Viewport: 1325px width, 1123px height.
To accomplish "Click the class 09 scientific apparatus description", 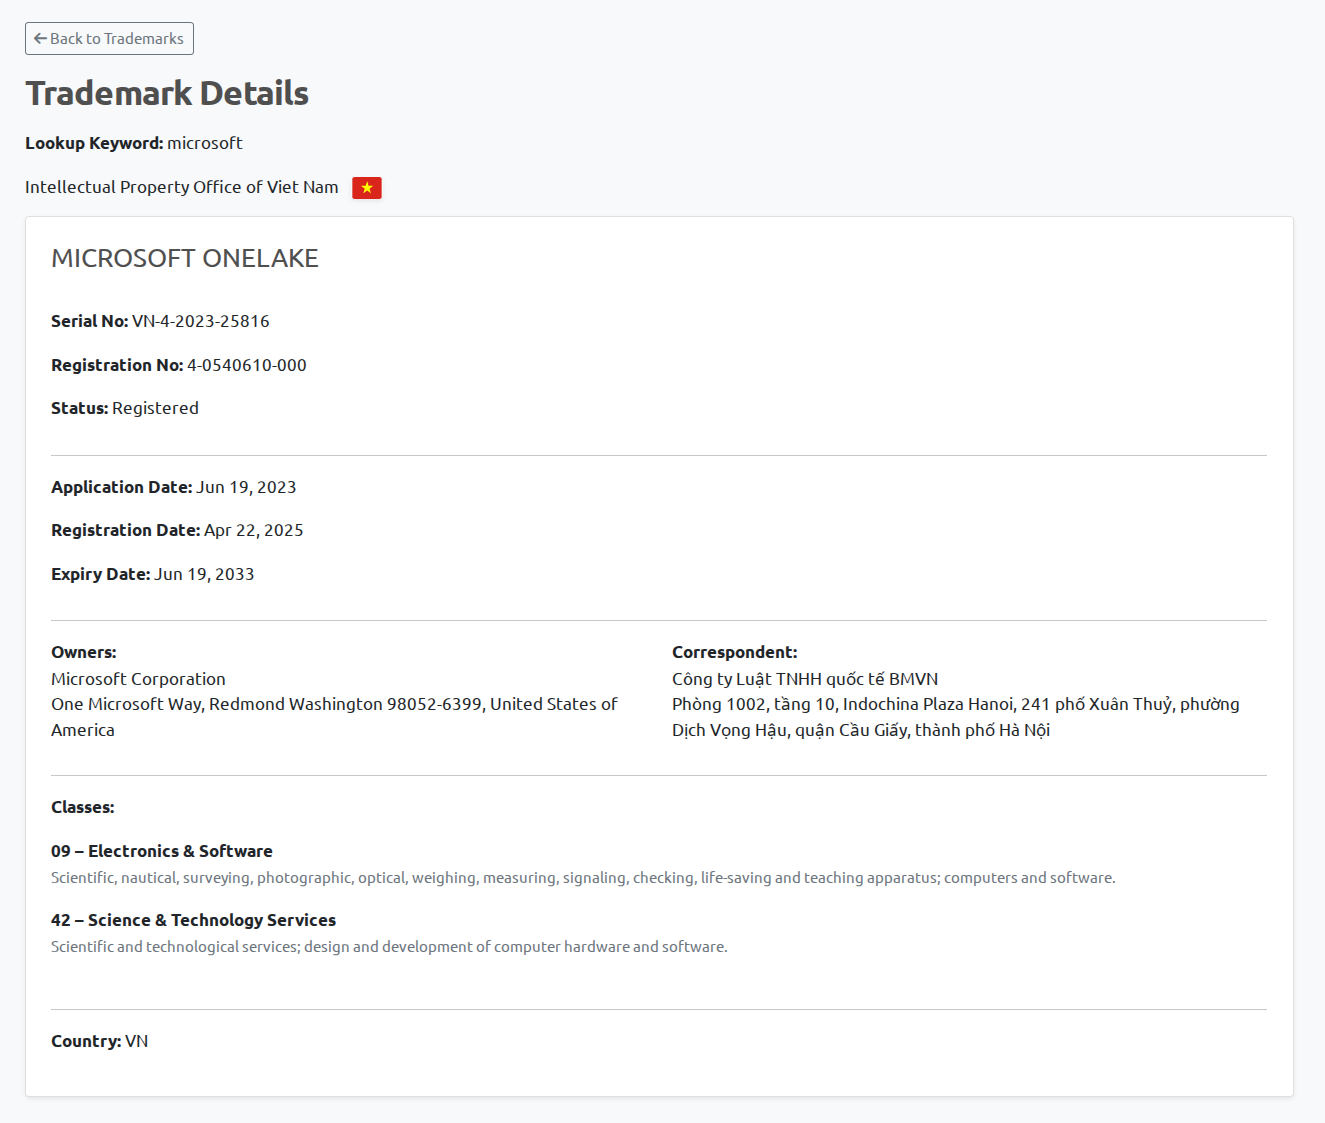I will [583, 878].
